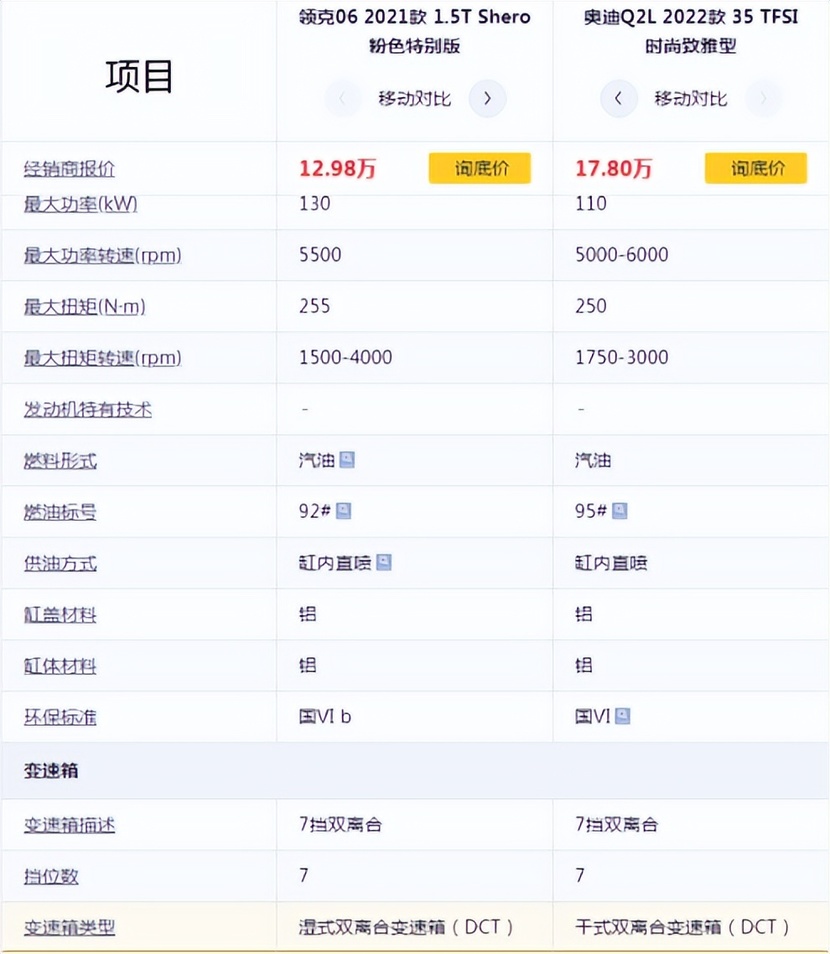Click 汽油 in the 奥迪Q2L column
830x954 pixels.
(x=593, y=460)
